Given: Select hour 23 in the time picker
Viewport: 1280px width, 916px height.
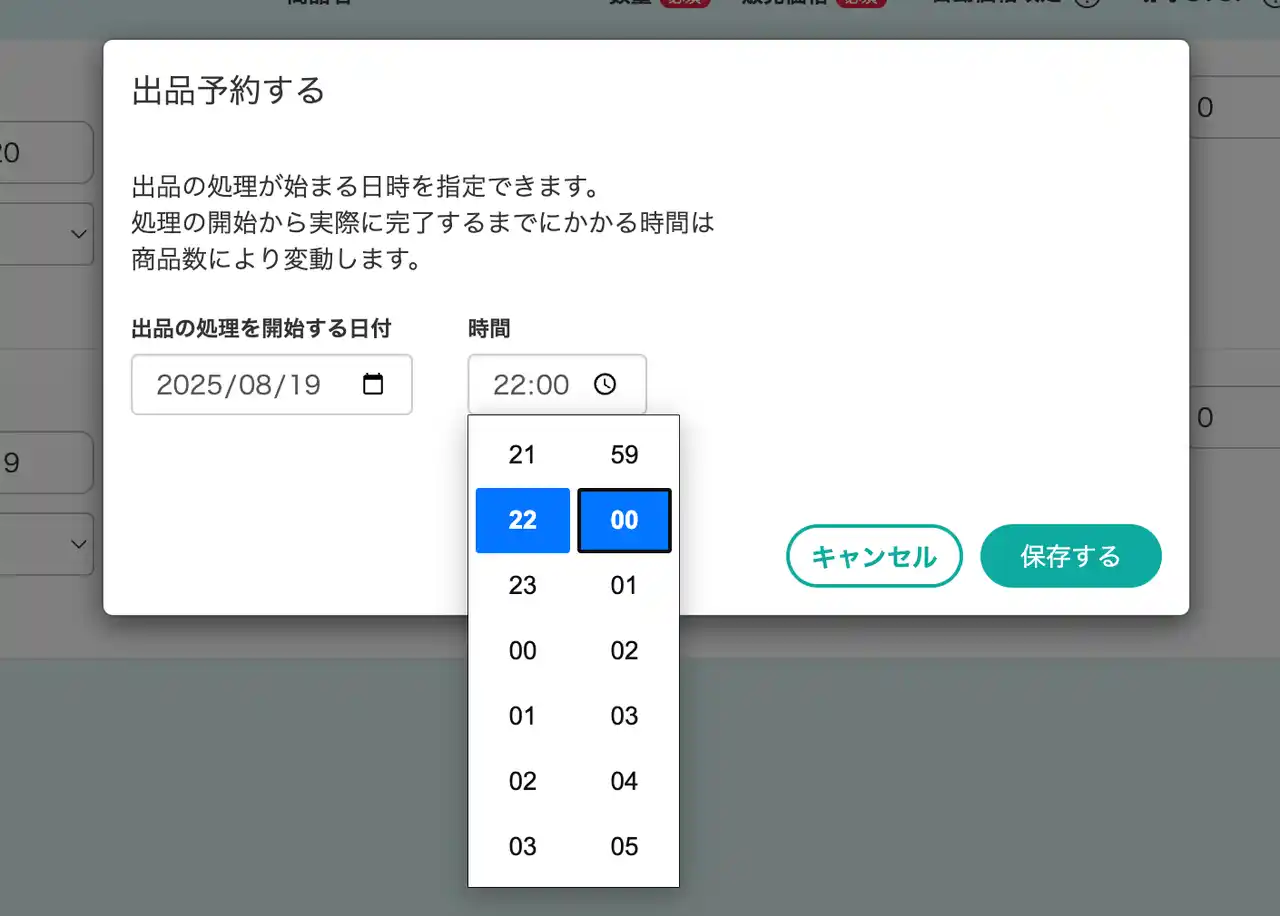Looking at the screenshot, I should click(x=522, y=585).
